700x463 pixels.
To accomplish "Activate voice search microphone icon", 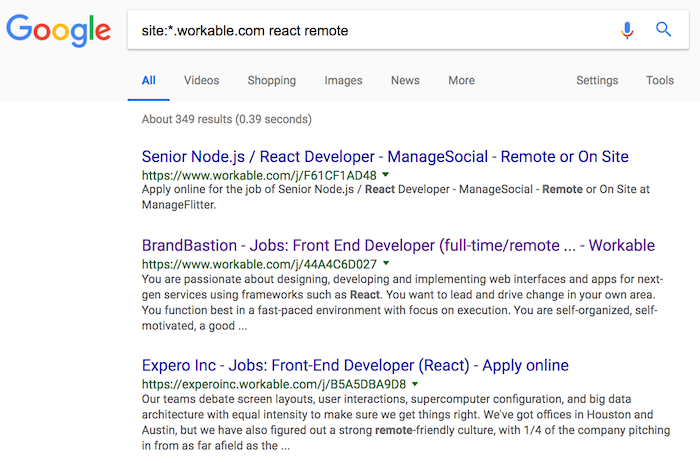I will pyautogui.click(x=627, y=30).
